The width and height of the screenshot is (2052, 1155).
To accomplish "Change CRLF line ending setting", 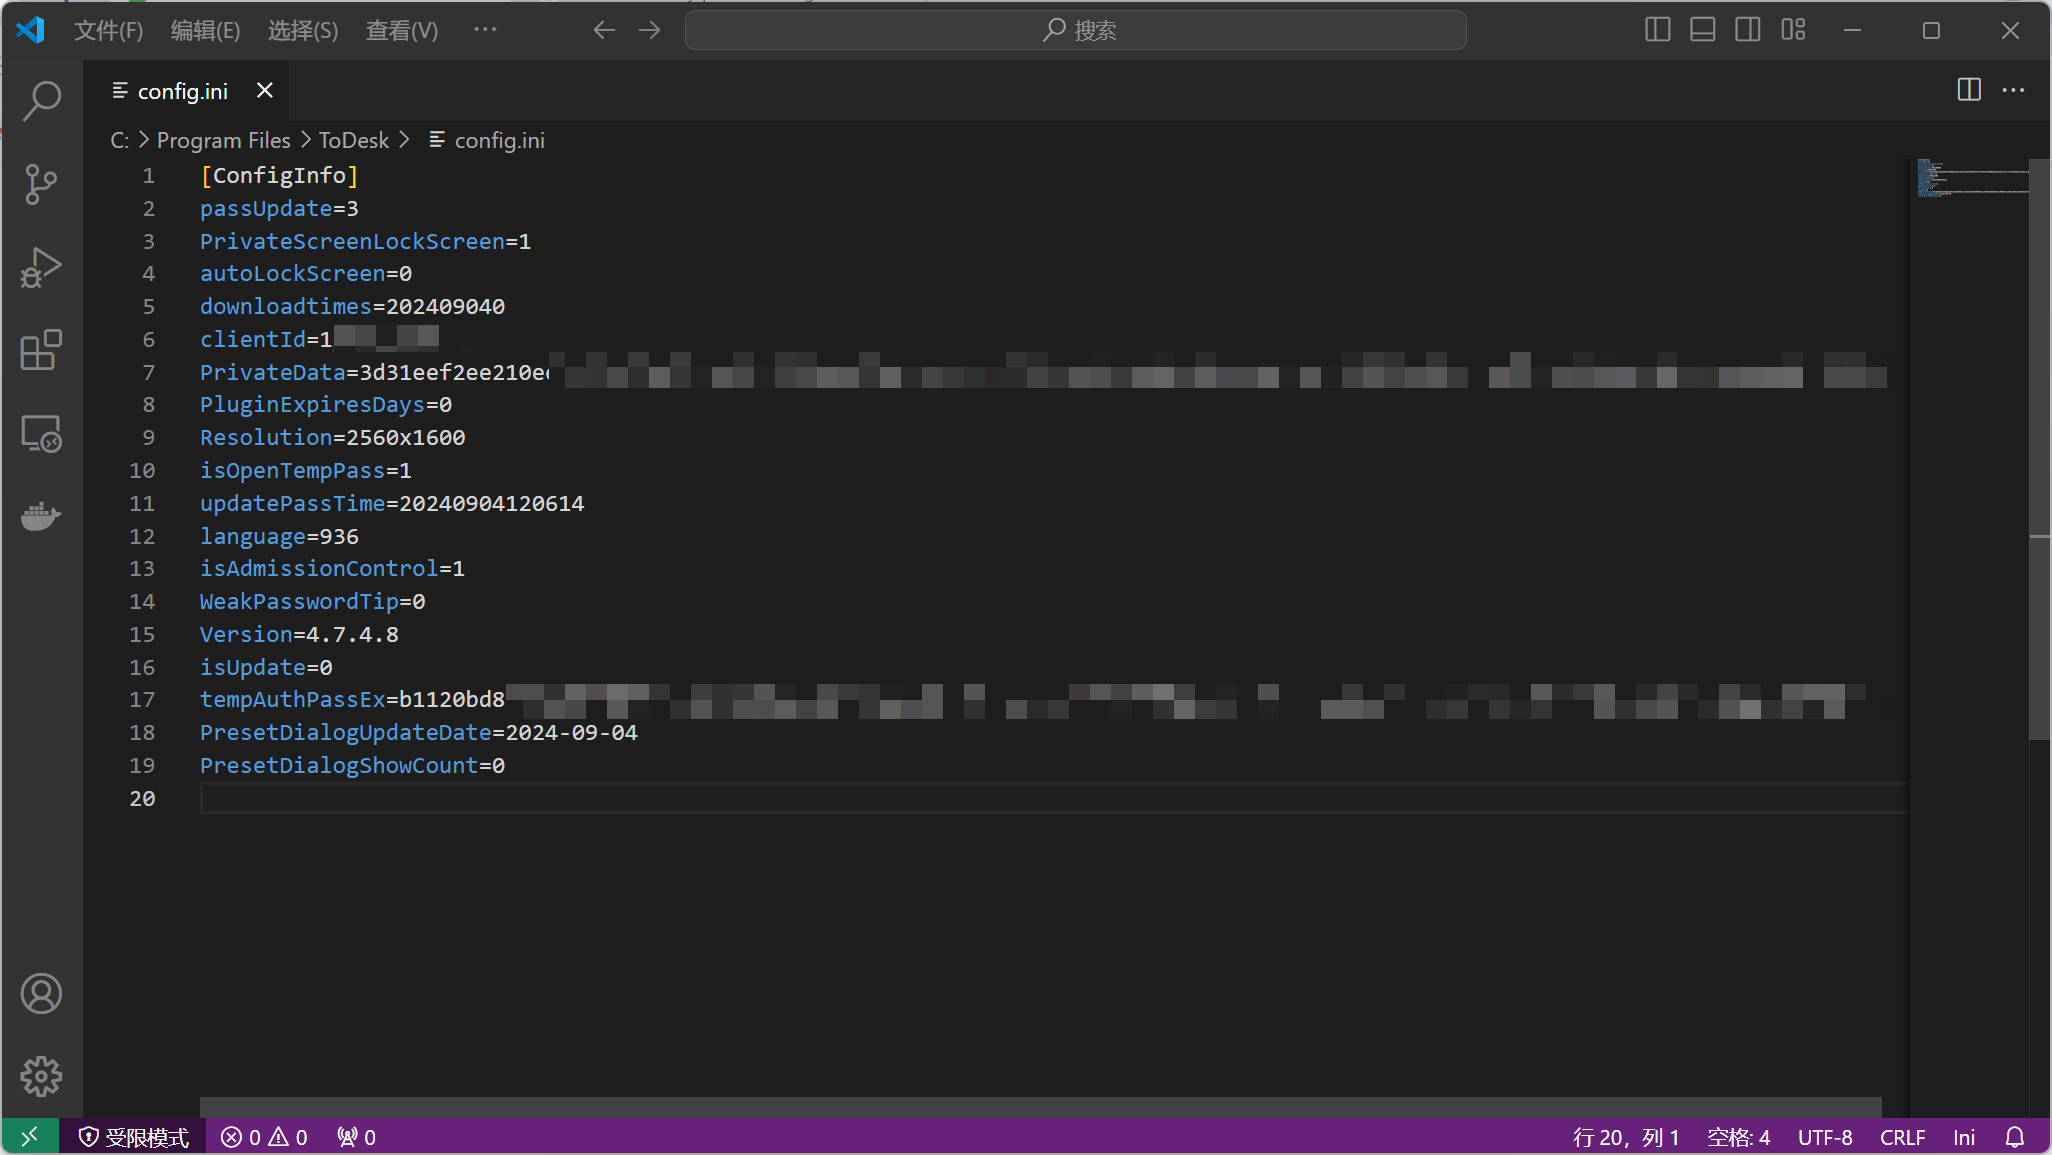I will tap(1901, 1137).
